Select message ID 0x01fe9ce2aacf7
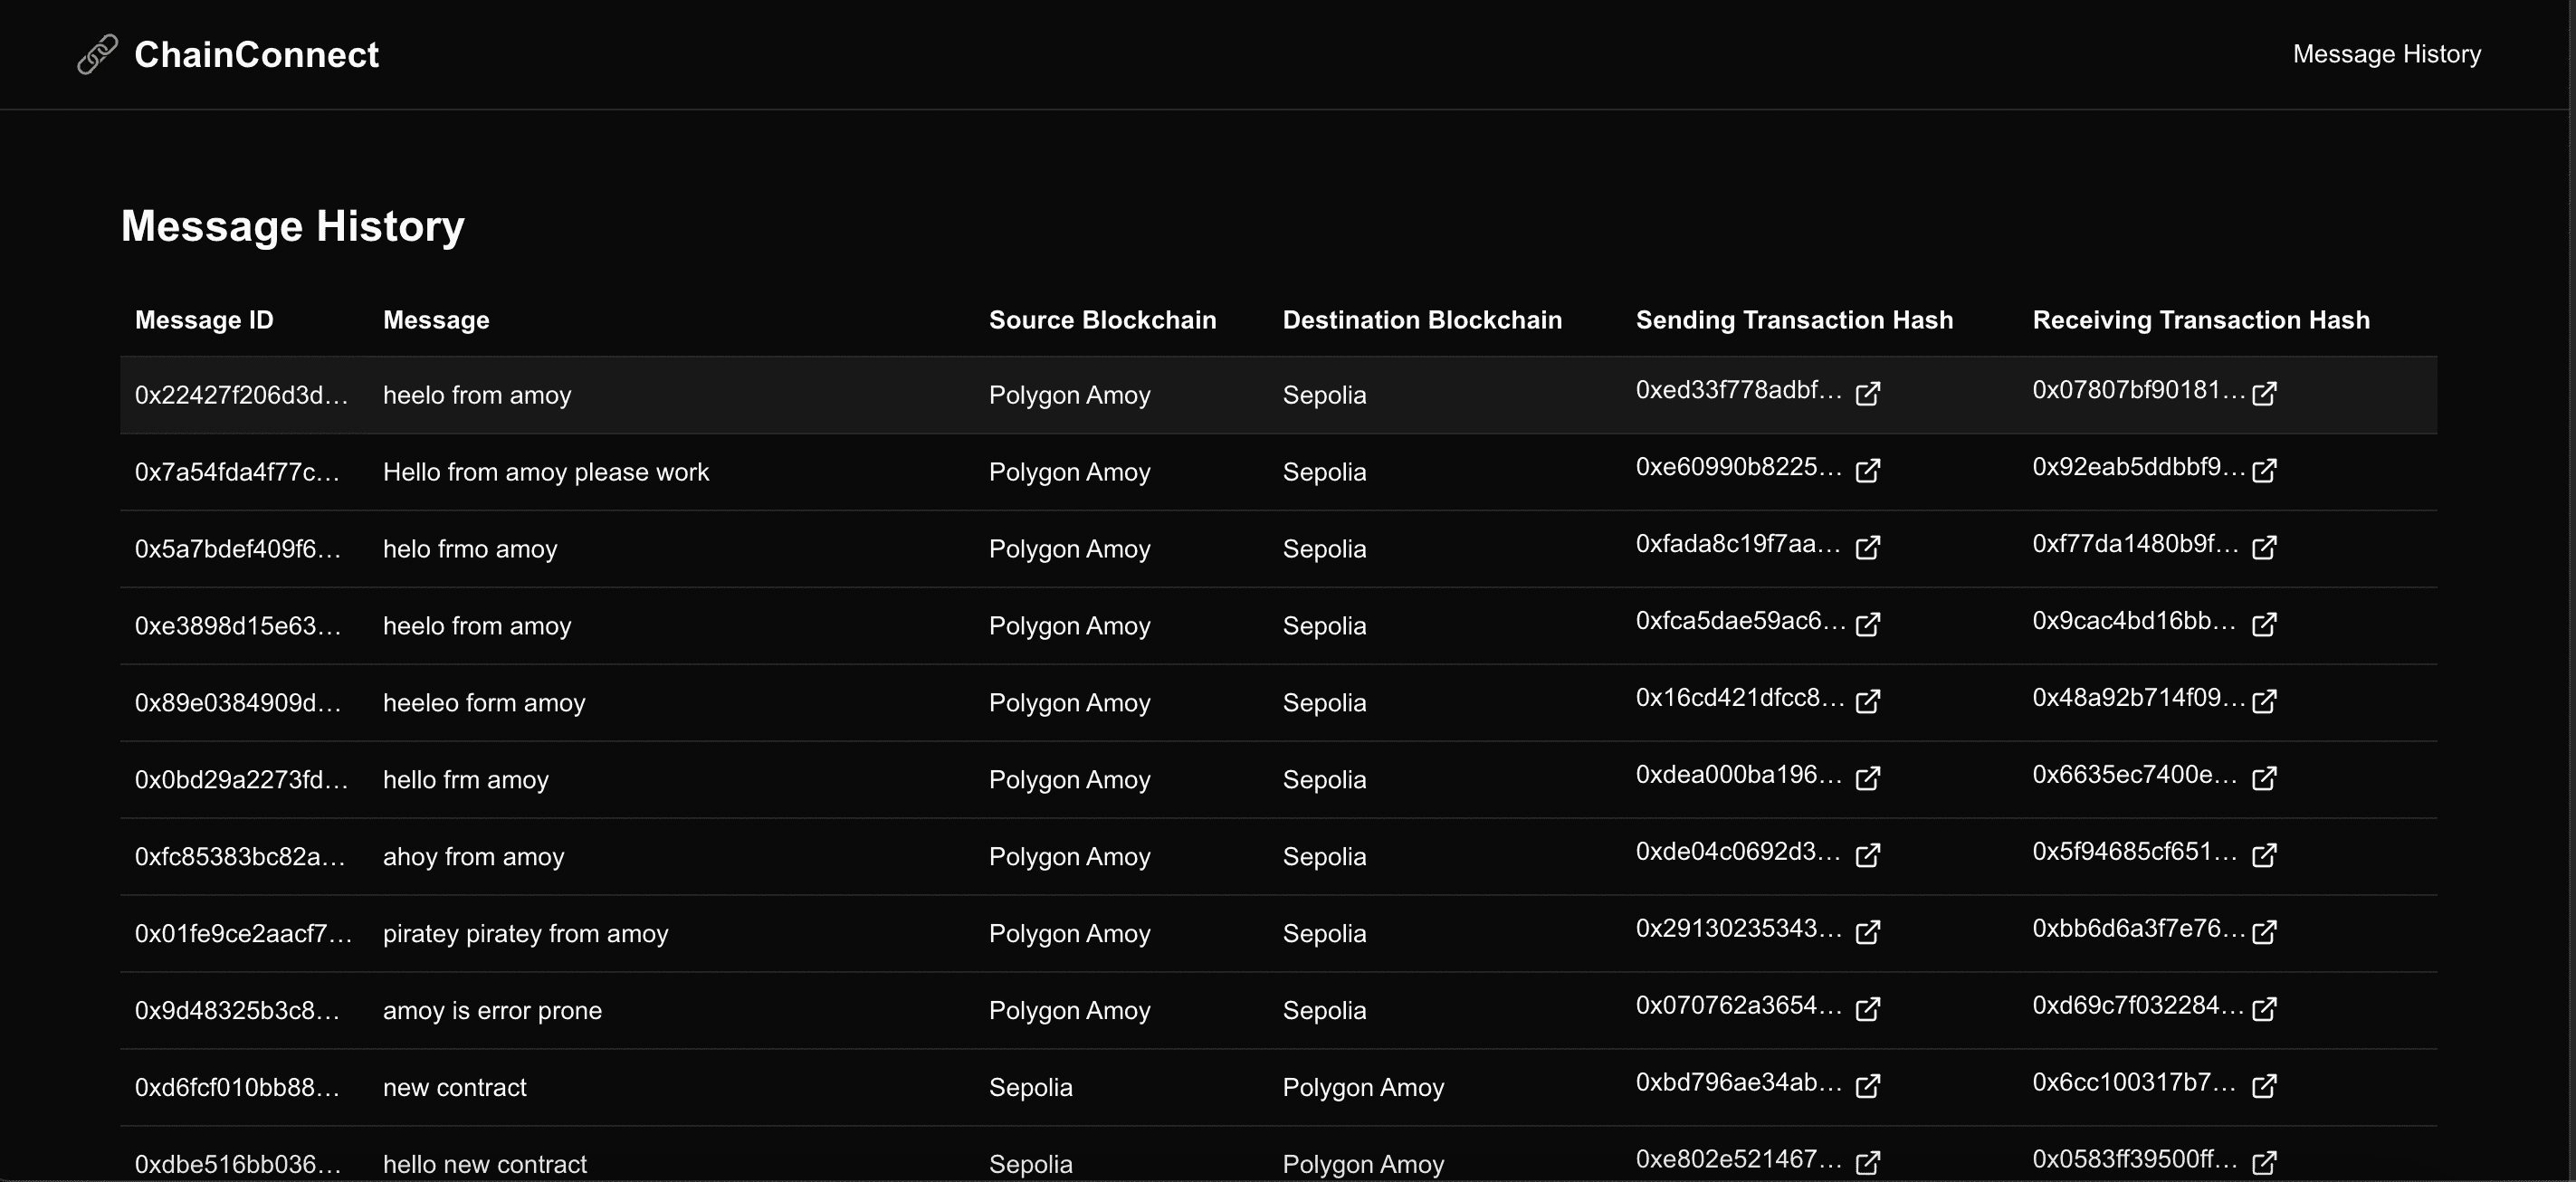The image size is (2576, 1182). pos(243,934)
